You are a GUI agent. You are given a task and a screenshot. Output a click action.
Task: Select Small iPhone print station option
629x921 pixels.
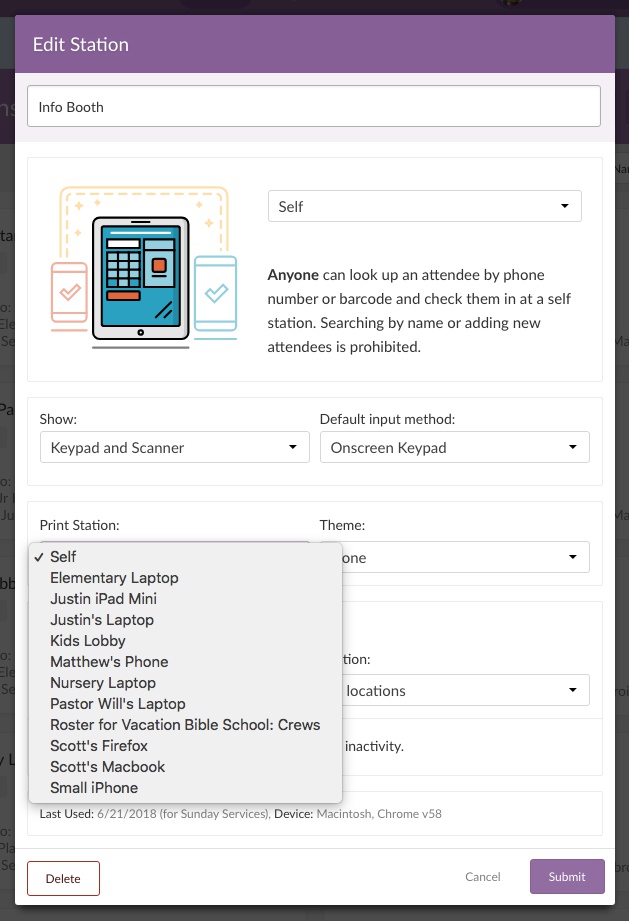(185, 788)
